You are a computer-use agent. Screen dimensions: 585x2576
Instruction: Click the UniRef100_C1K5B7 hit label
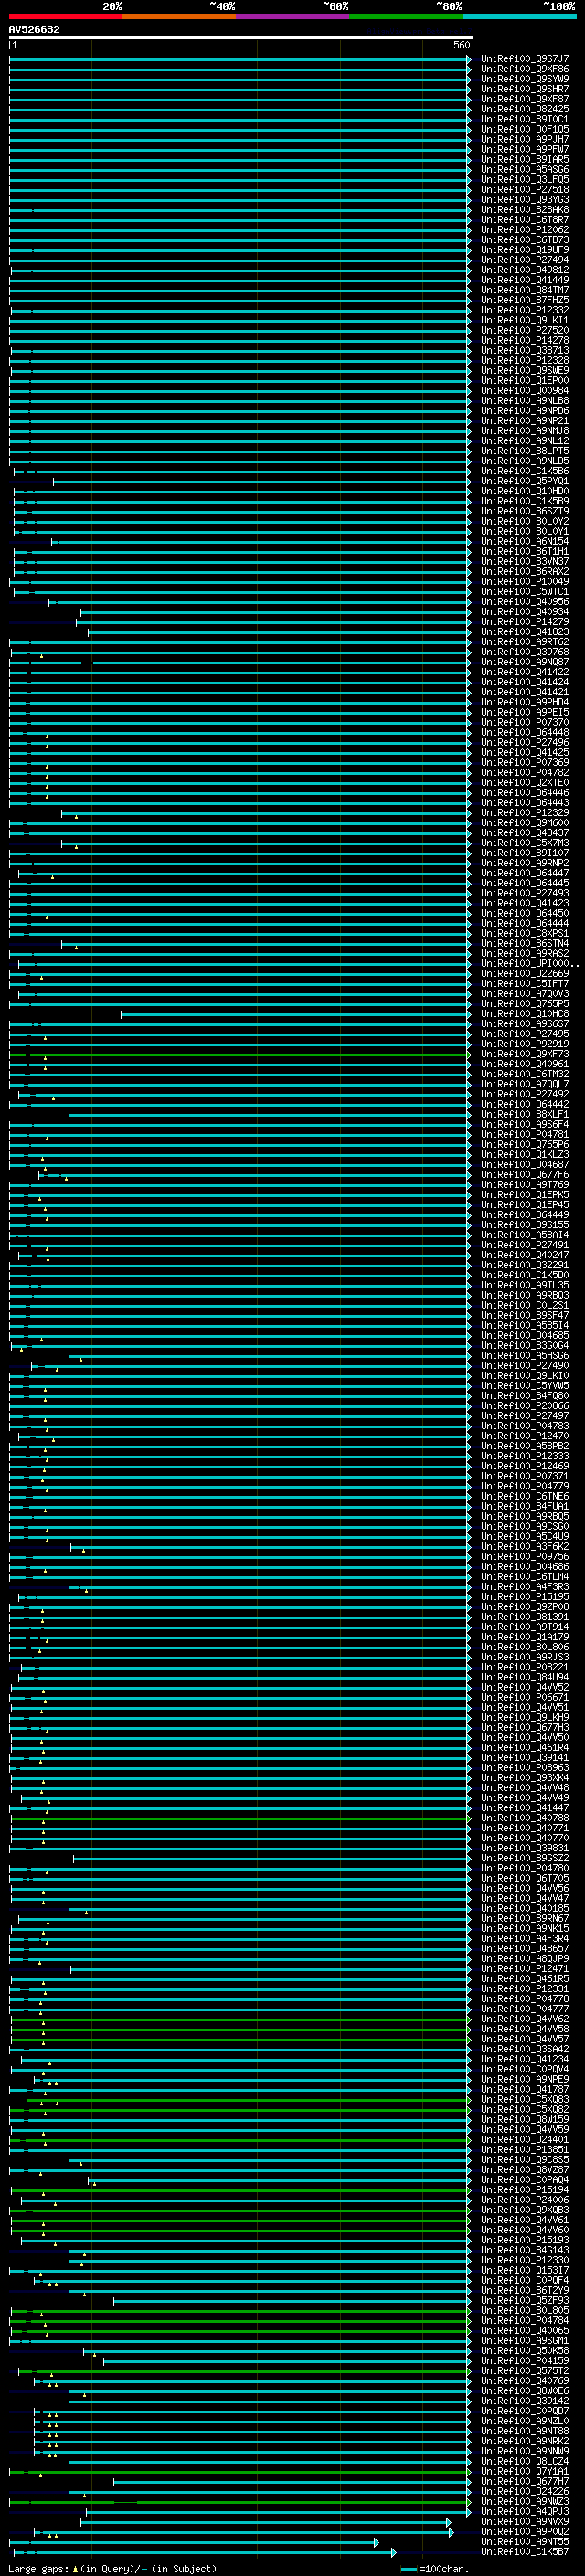525,2552
